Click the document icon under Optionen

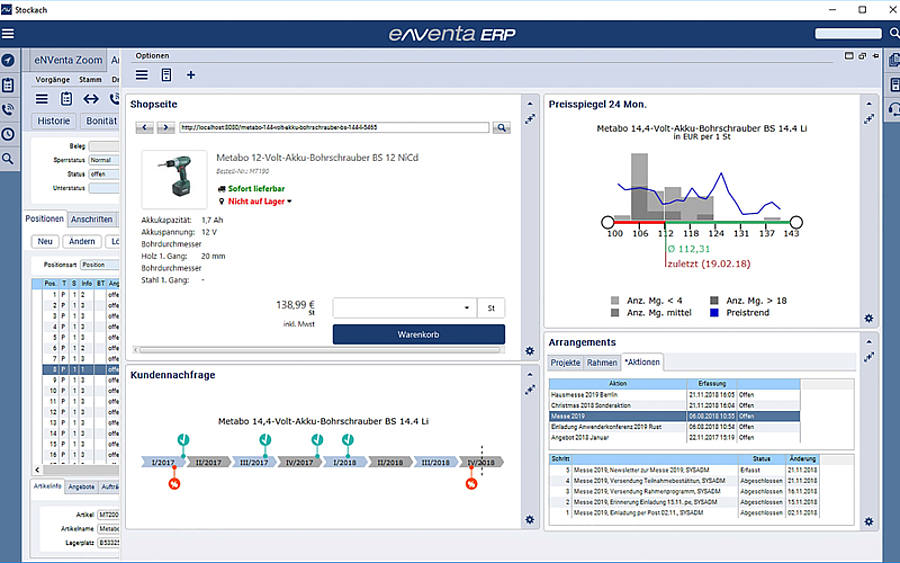pyautogui.click(x=166, y=75)
